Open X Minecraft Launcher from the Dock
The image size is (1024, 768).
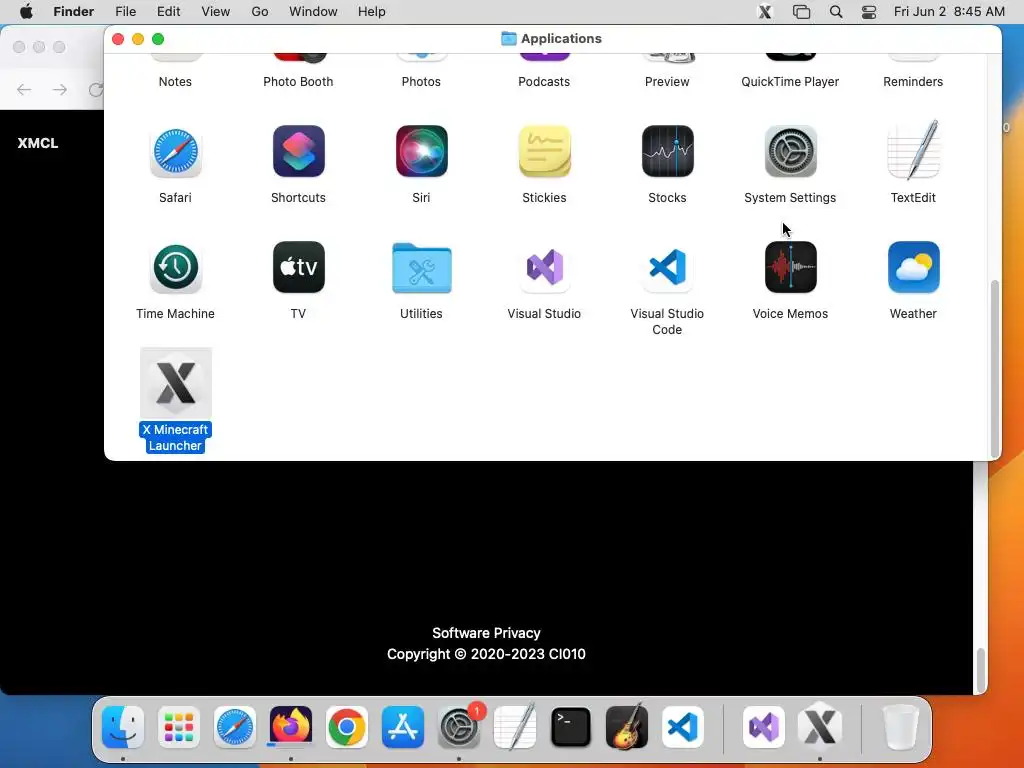click(x=820, y=727)
